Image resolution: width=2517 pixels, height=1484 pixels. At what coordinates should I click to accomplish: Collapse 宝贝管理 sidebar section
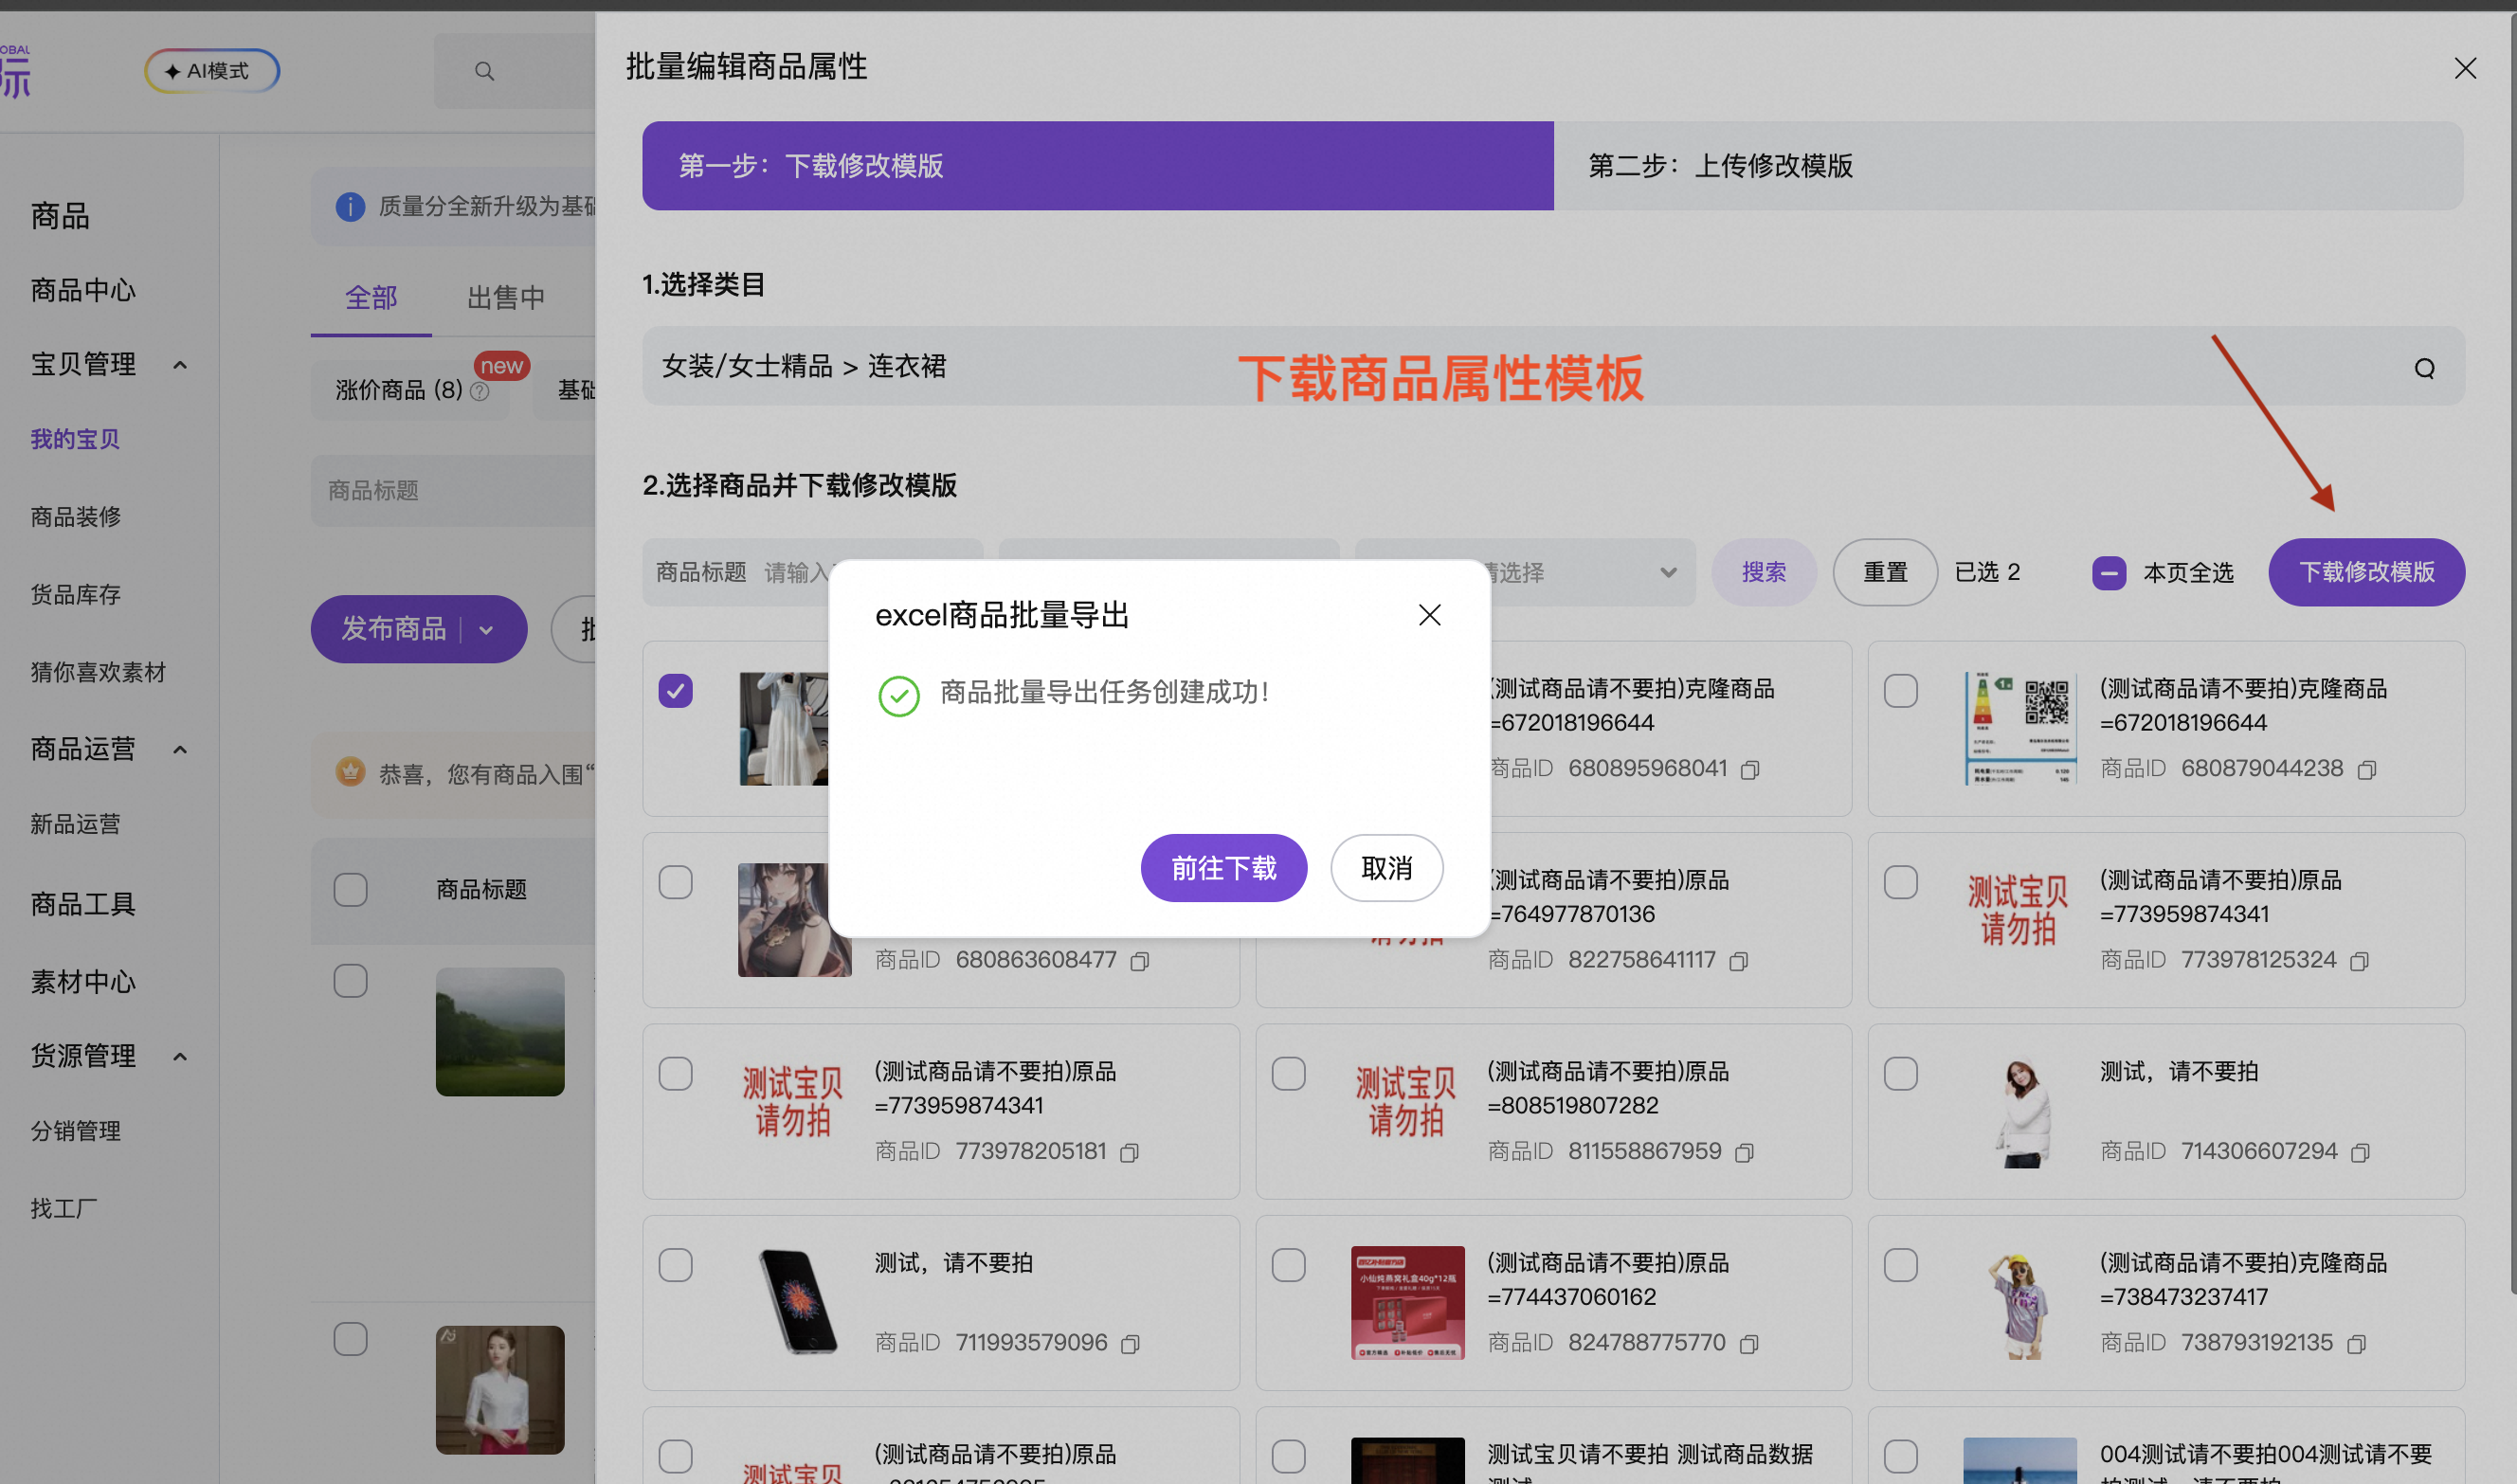coord(180,365)
